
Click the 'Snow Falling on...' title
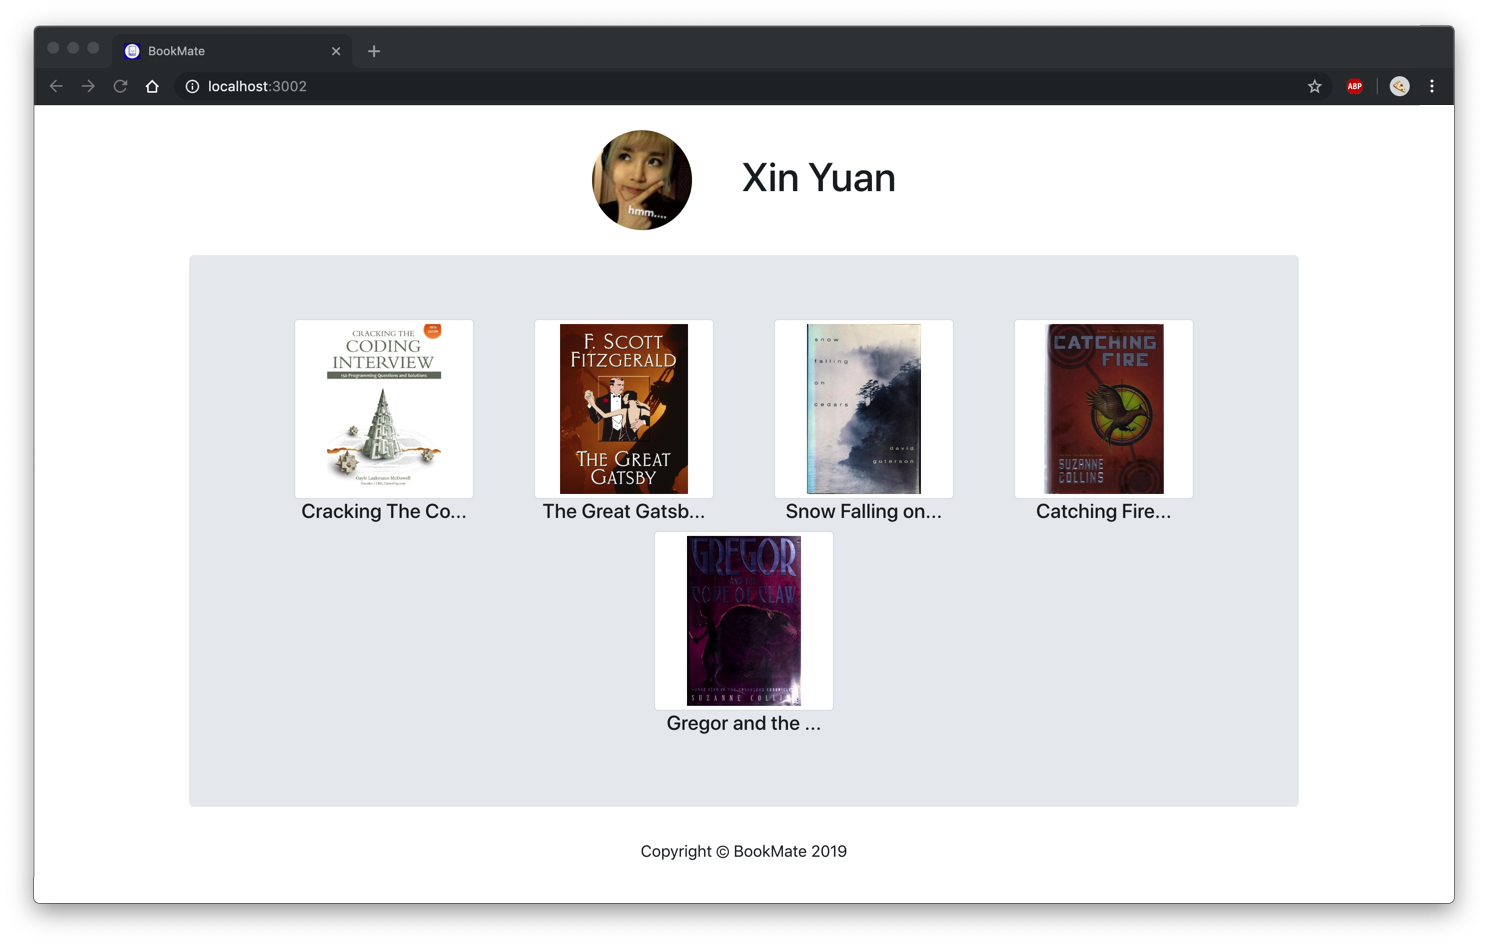(x=864, y=512)
